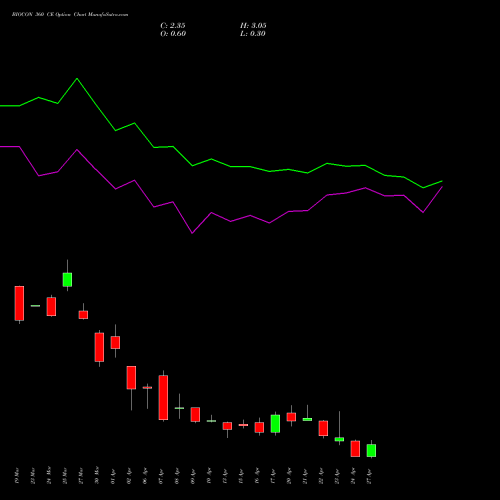Select the high value 'H: 3.05'

point(253,26)
